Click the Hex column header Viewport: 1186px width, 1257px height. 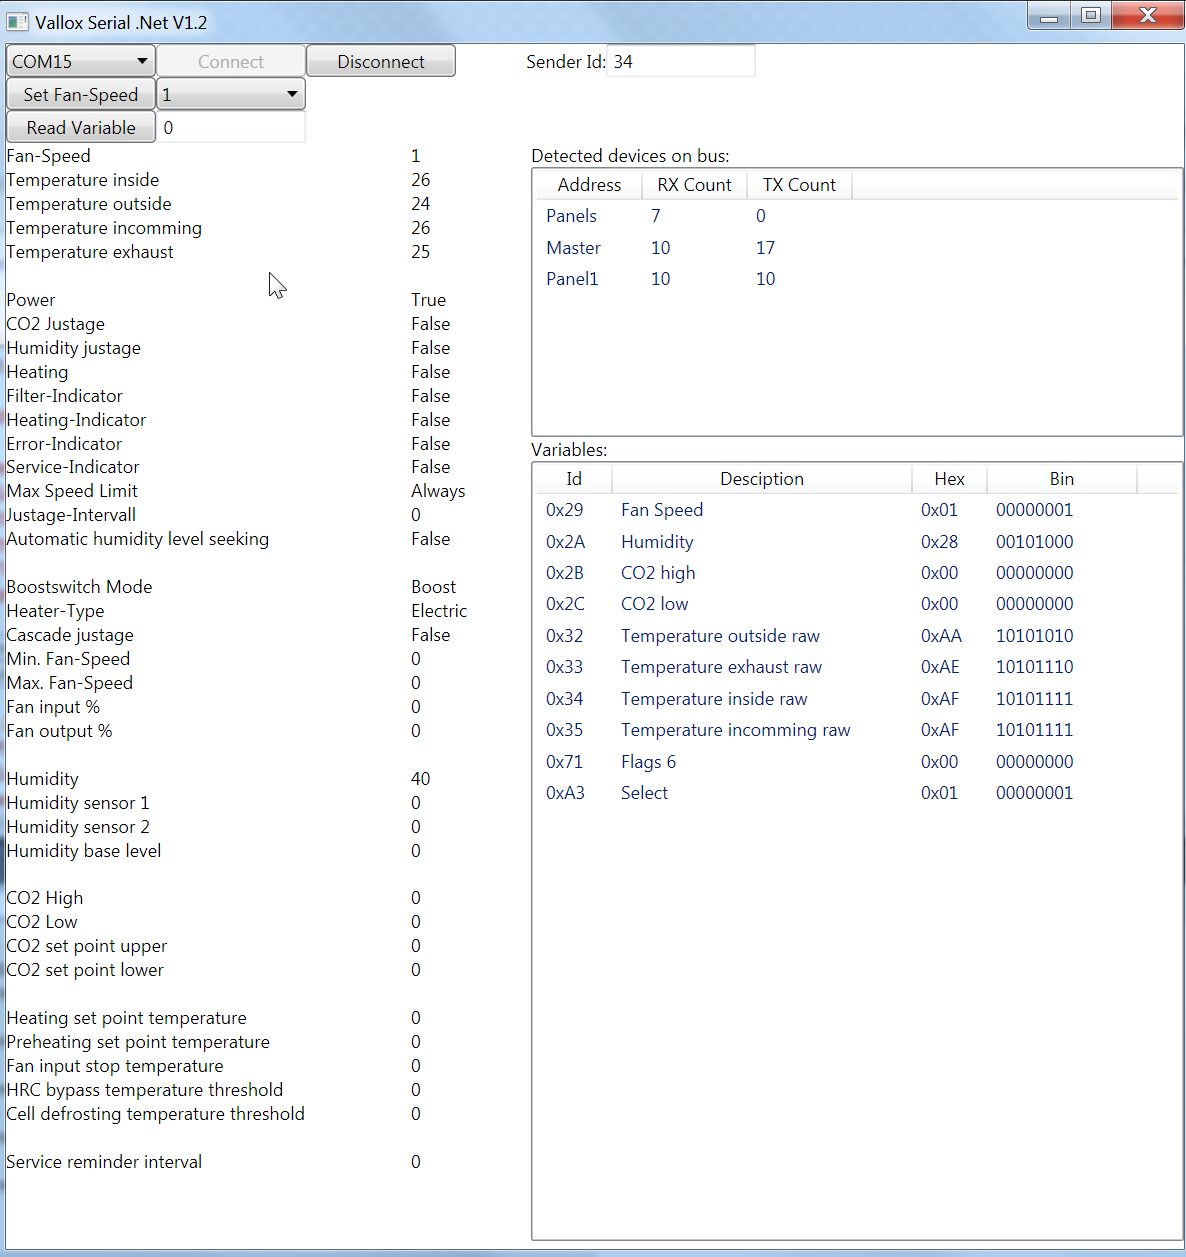coord(949,479)
